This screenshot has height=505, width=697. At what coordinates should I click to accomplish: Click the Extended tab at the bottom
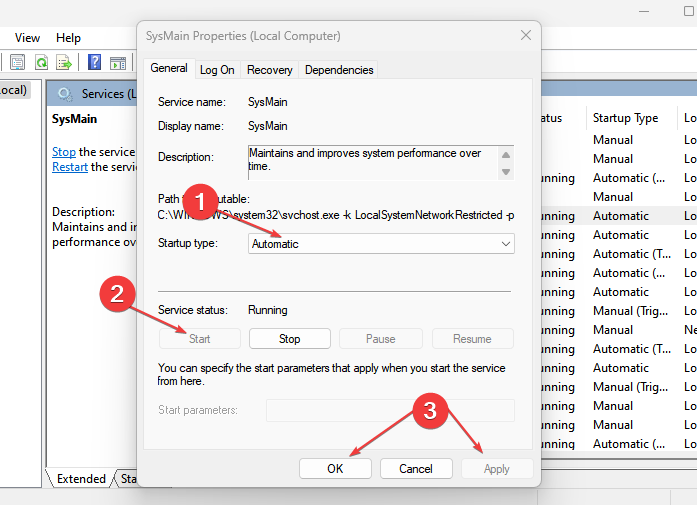81,479
